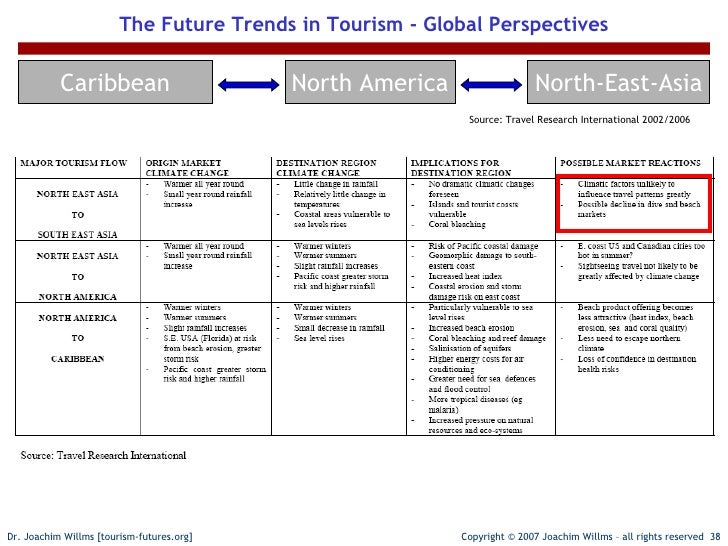Click slide number 38
Viewport: 728px width, 546px height.
(x=715, y=537)
